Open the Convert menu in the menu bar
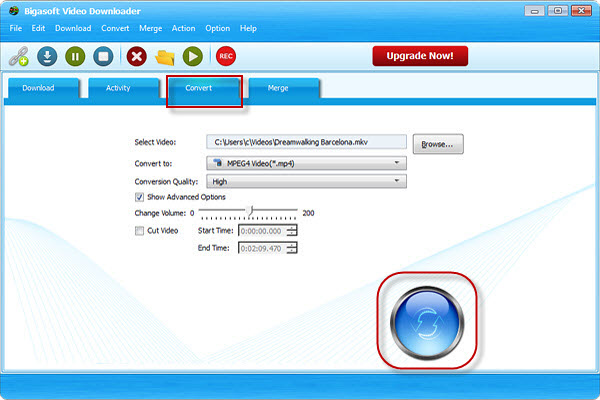This screenshot has height=400, width=600. 115,28
